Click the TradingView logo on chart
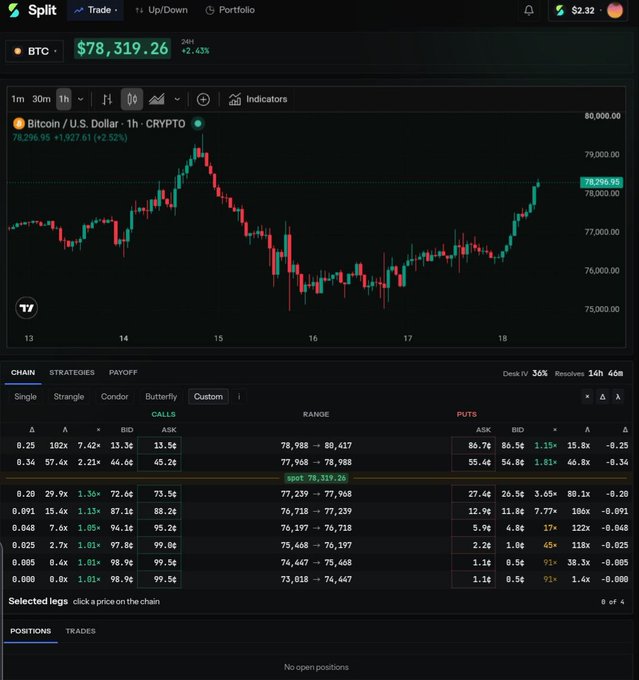Viewport: 639px width, 680px height. coord(26,308)
